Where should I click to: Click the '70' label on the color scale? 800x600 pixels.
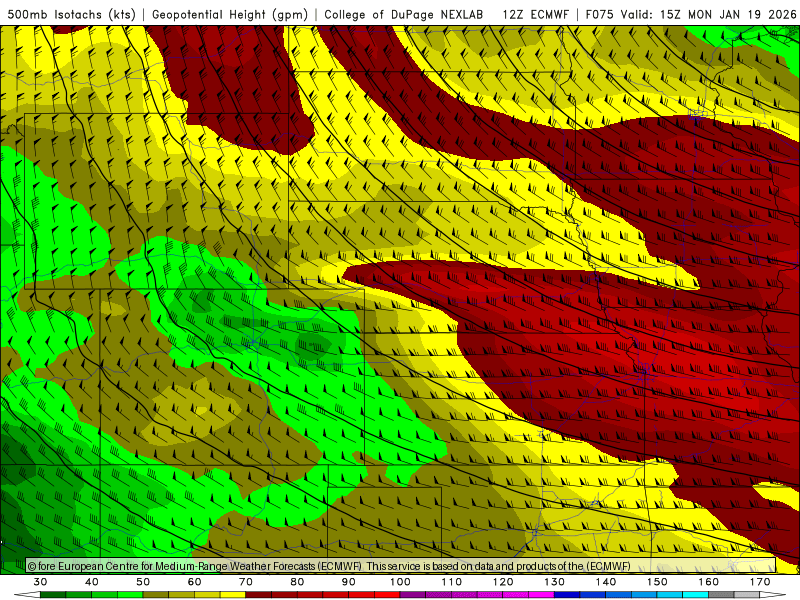click(246, 582)
